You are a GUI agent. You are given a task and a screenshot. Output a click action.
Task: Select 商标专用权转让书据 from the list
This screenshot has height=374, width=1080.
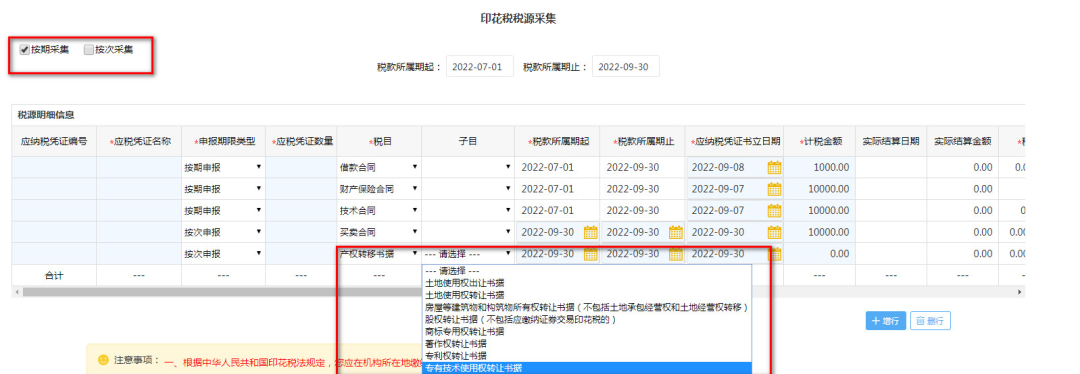click(587, 331)
